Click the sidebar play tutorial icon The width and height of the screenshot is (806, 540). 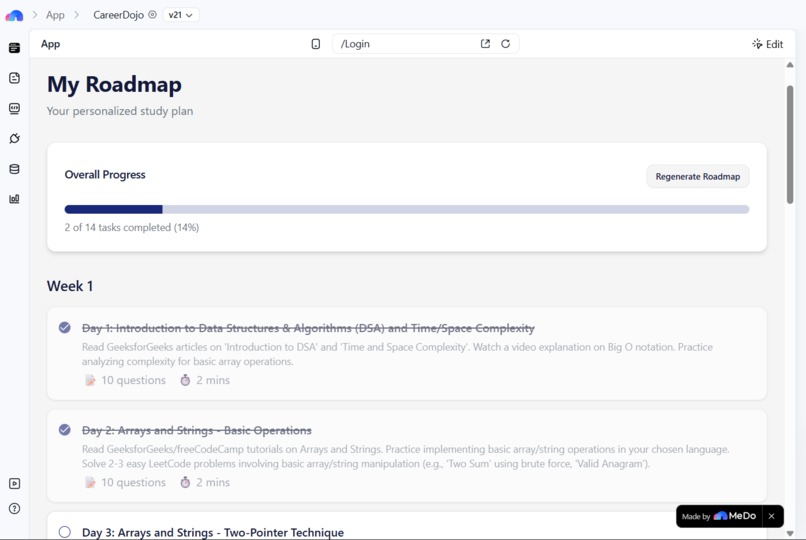(14, 483)
